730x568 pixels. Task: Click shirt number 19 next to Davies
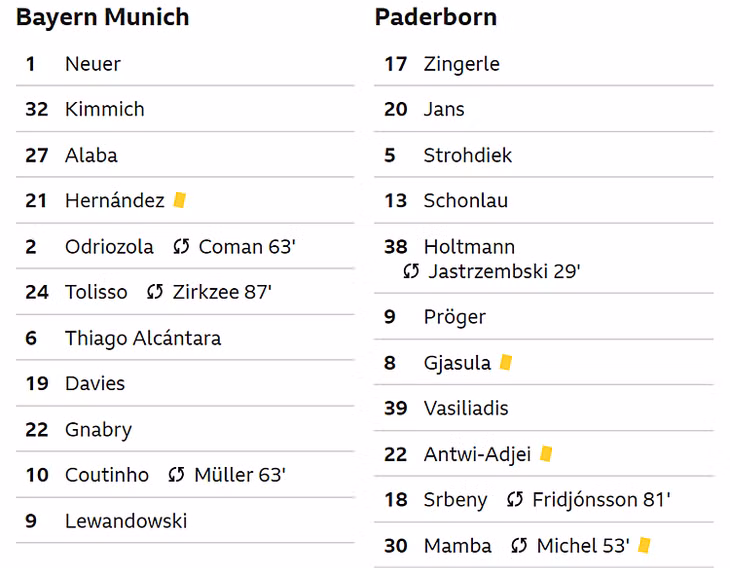click(x=37, y=384)
